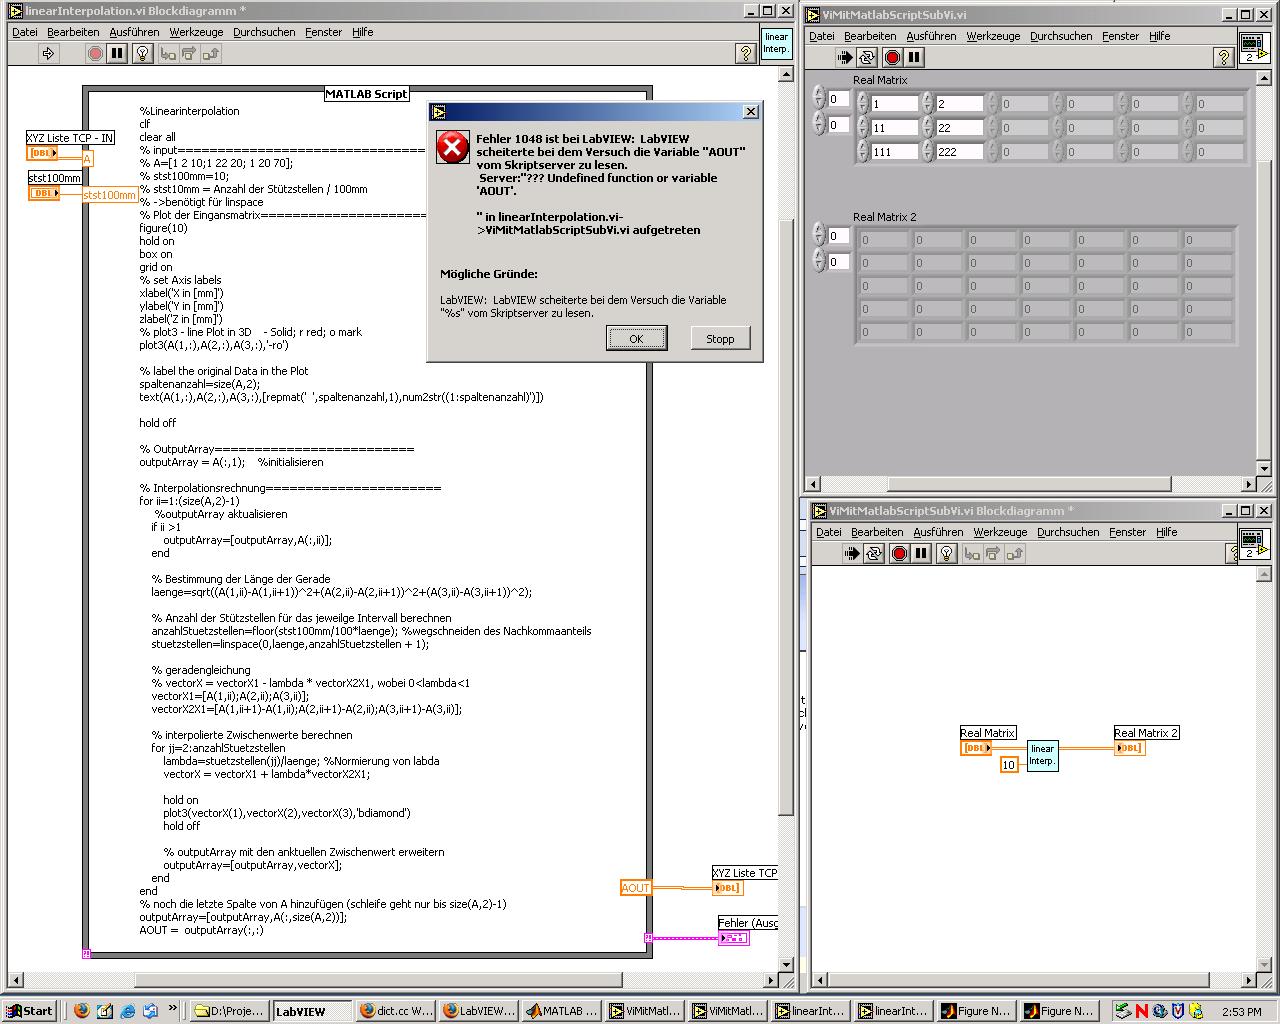Image resolution: width=1280 pixels, height=1024 pixels.
Task: Click stepper beside Real Matrix value 22
Action: 928,127
